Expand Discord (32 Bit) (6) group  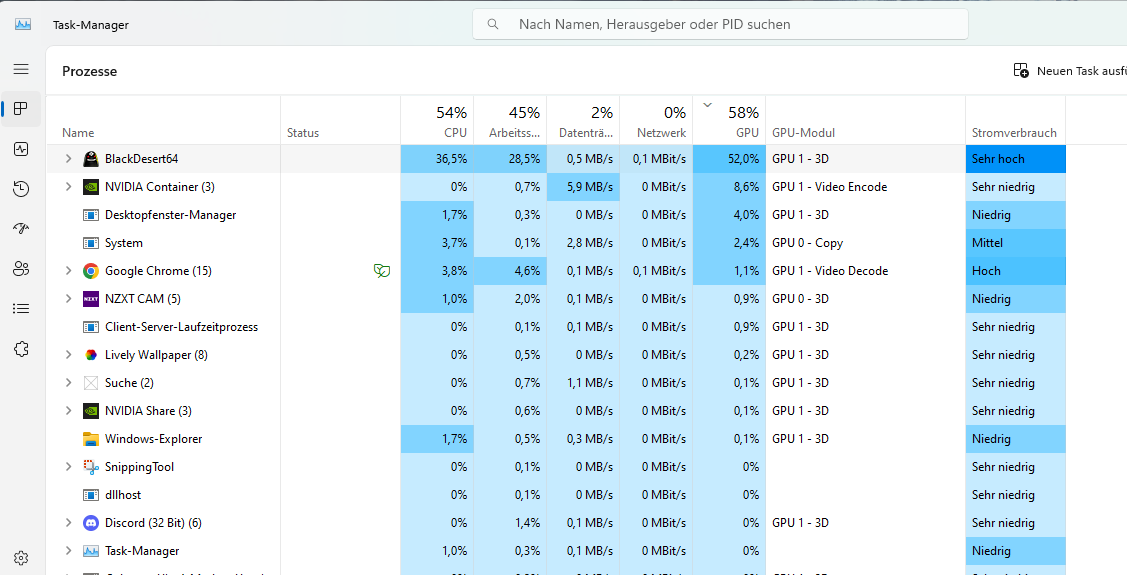pos(68,523)
